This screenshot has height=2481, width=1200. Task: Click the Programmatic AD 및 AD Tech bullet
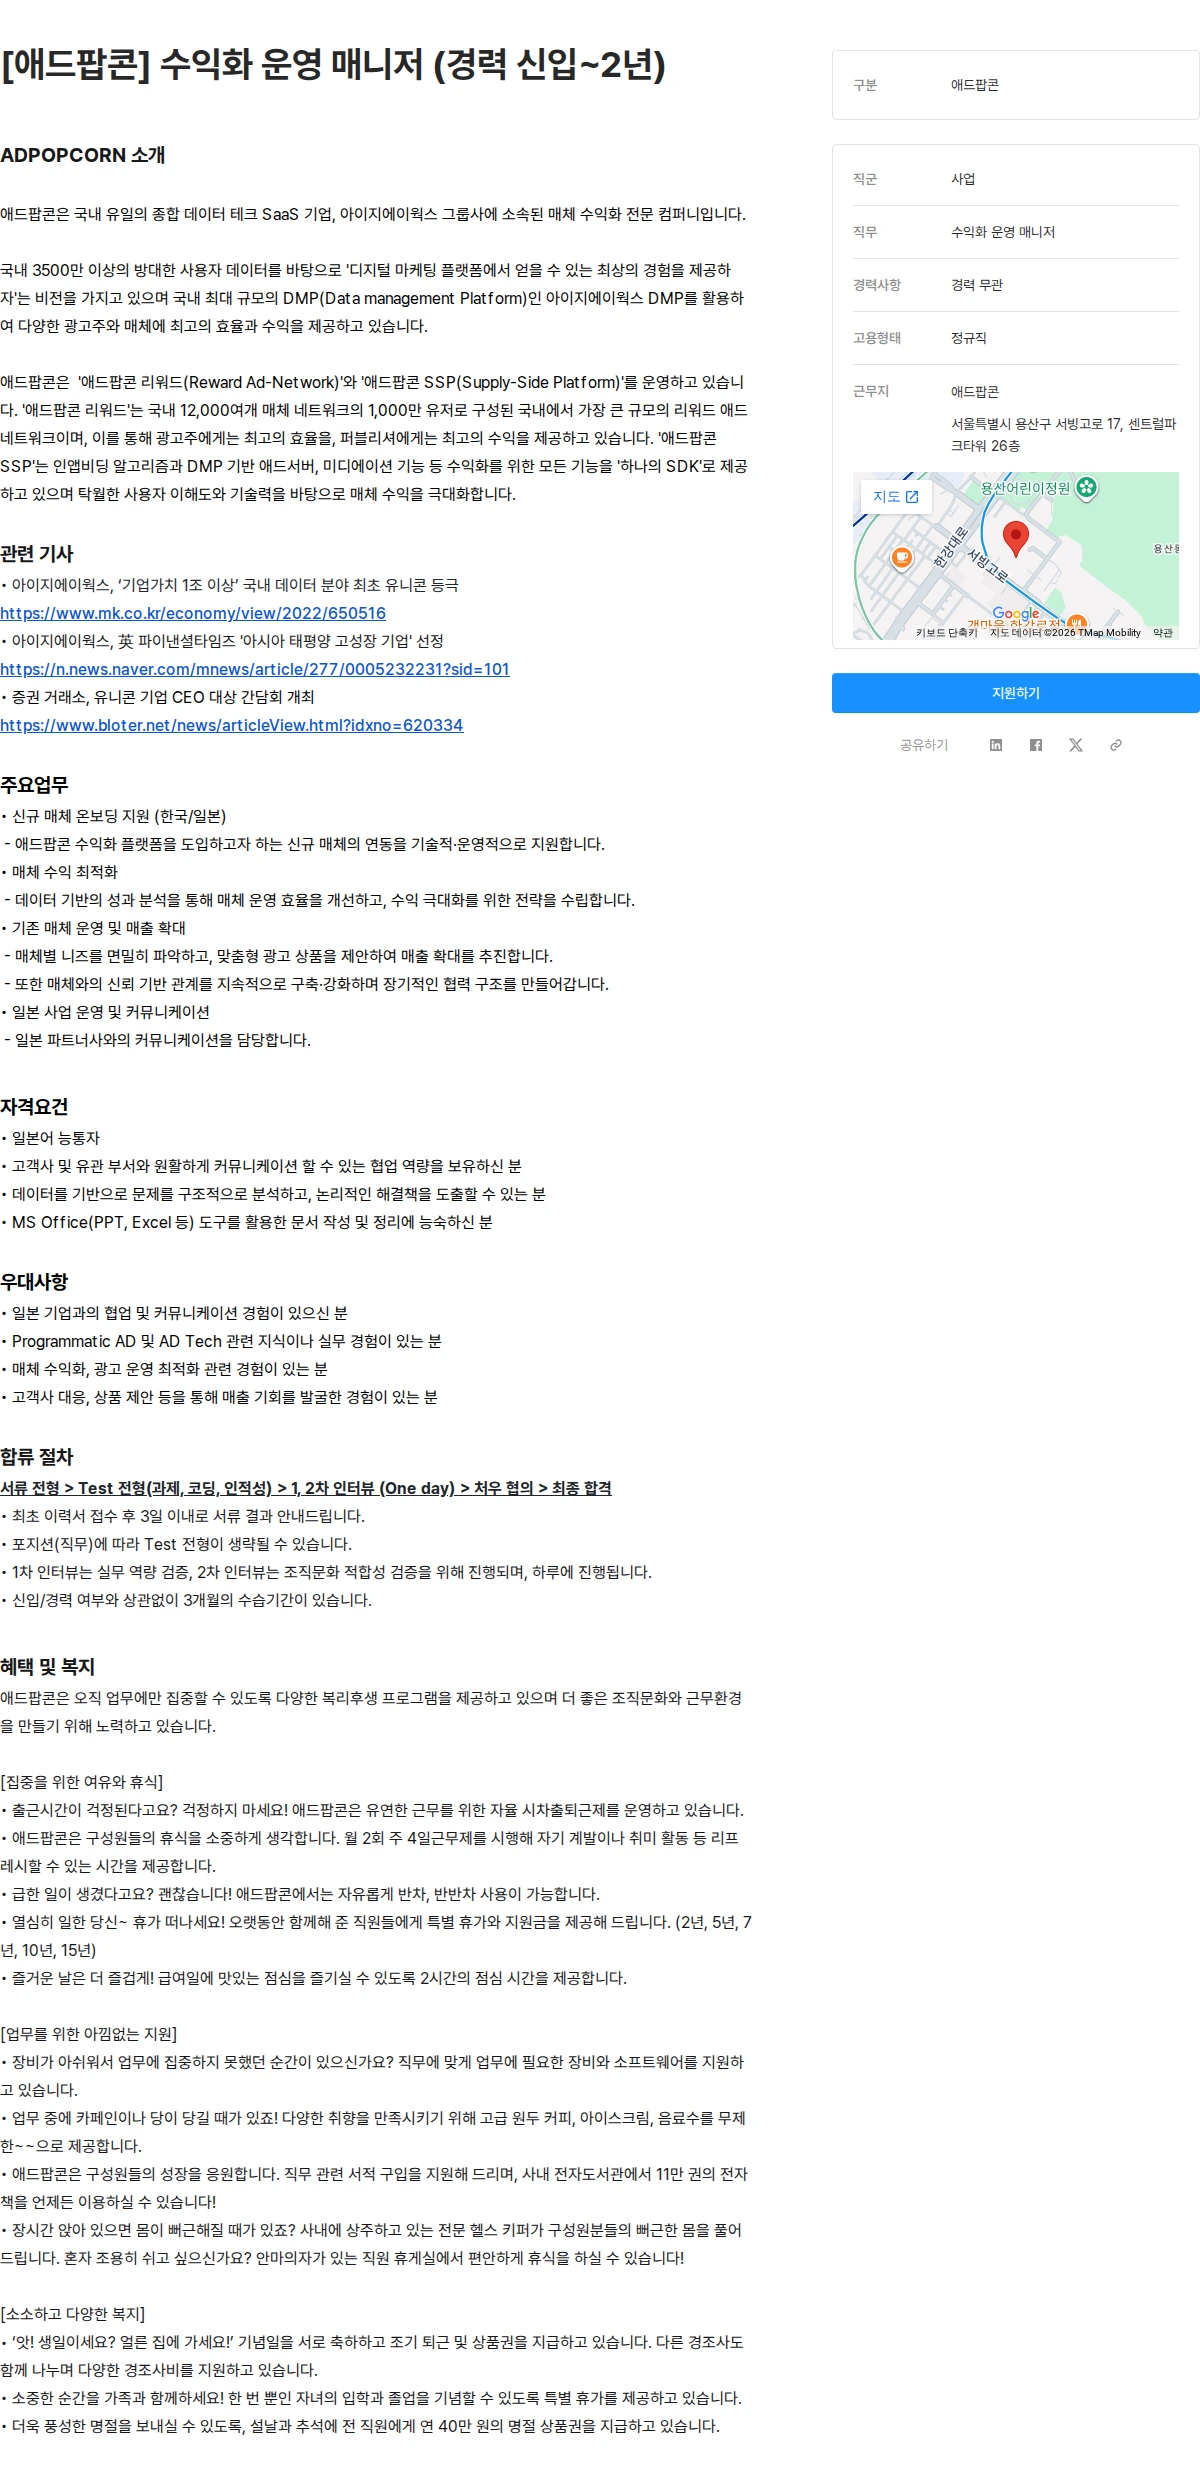tap(221, 1341)
